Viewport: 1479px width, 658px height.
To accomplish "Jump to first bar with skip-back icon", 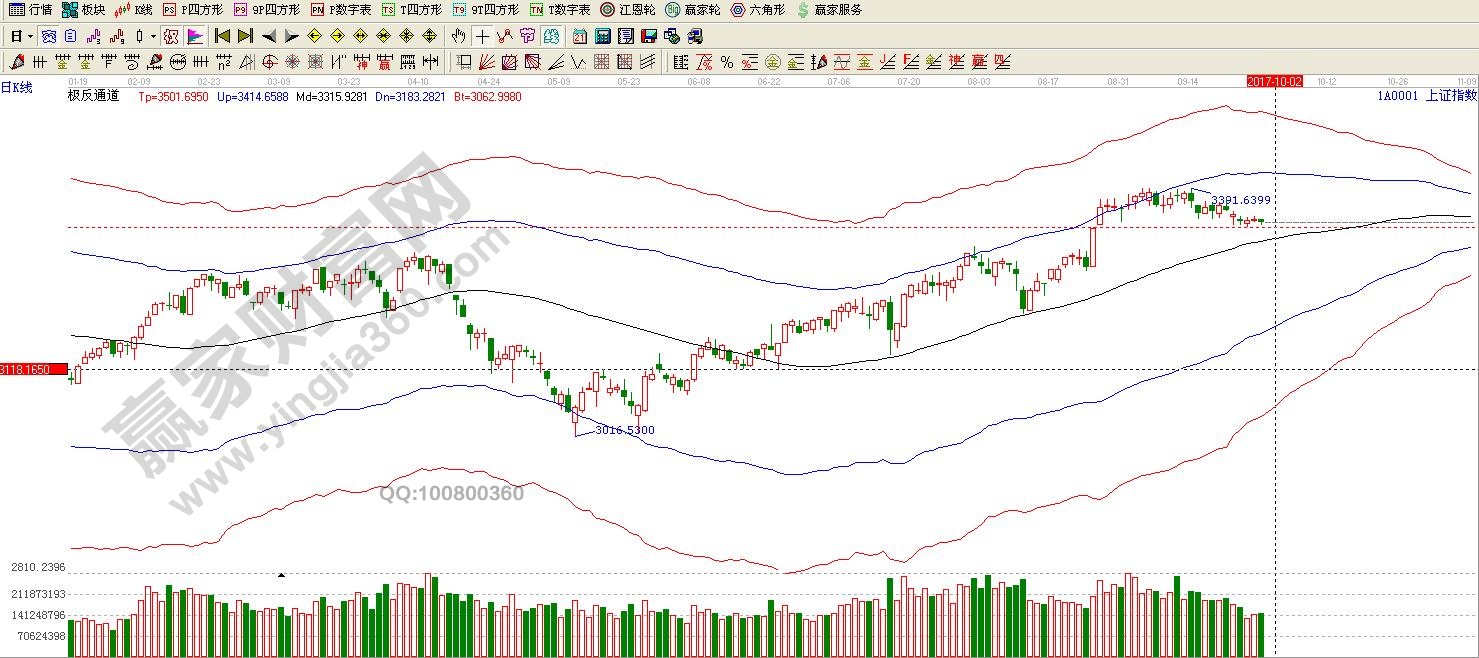I will tap(222, 37).
